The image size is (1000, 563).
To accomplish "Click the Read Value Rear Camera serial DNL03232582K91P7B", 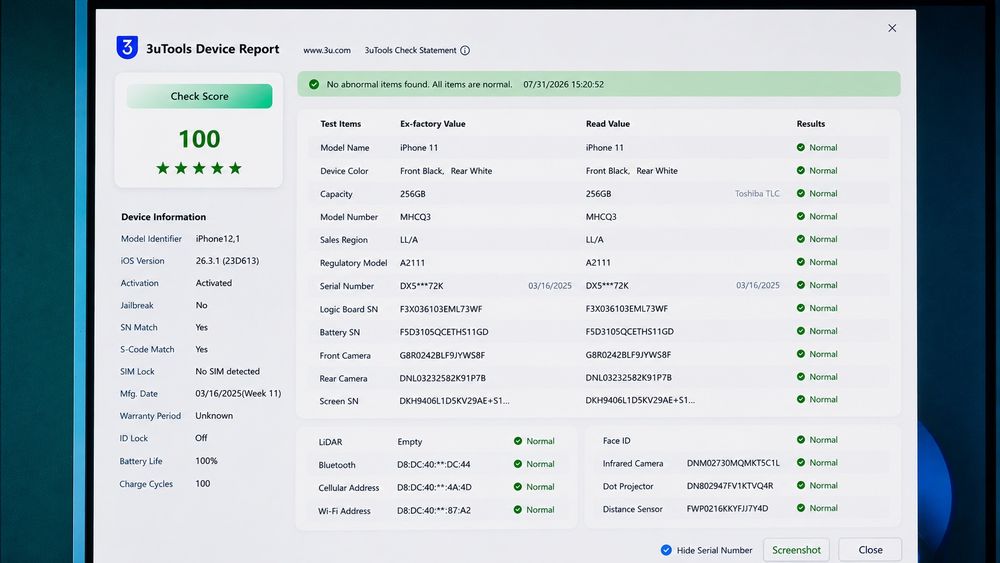I will pyautogui.click(x=628, y=377).
